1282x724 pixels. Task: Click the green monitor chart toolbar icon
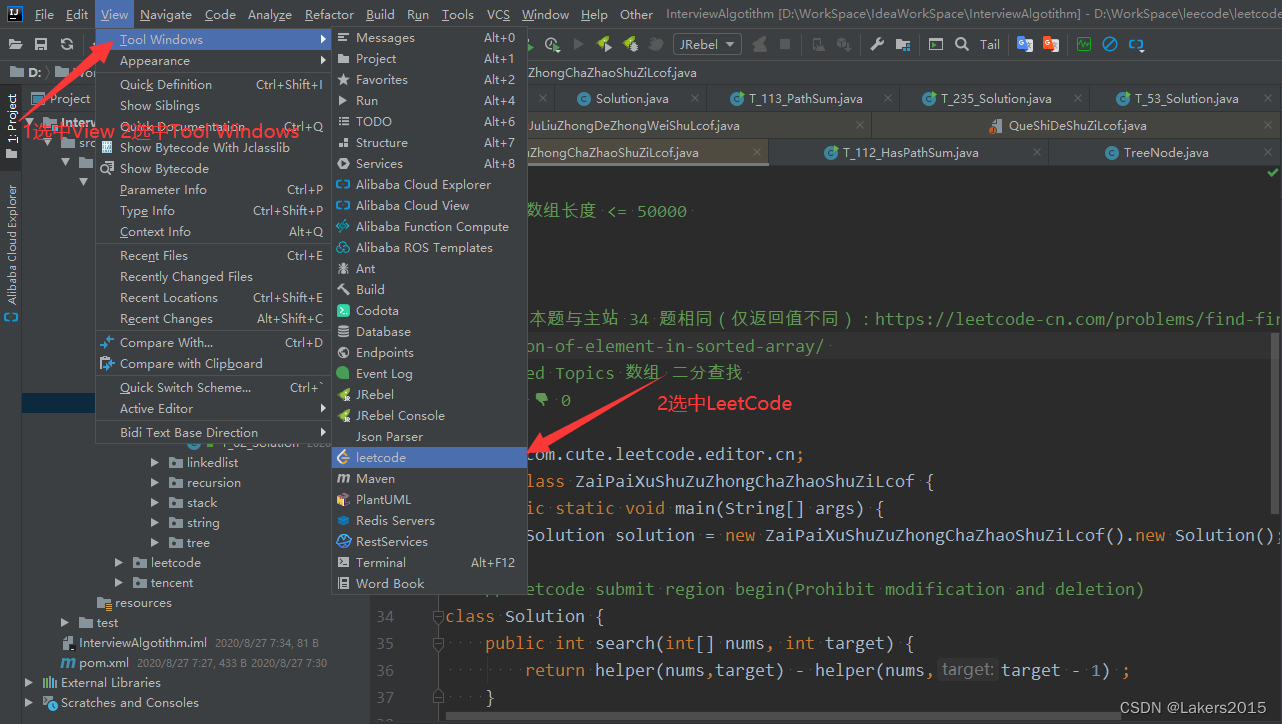[x=1084, y=44]
